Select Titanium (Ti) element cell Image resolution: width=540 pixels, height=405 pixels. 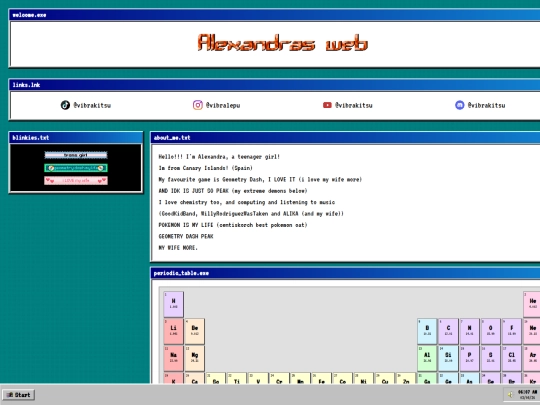tap(237, 378)
